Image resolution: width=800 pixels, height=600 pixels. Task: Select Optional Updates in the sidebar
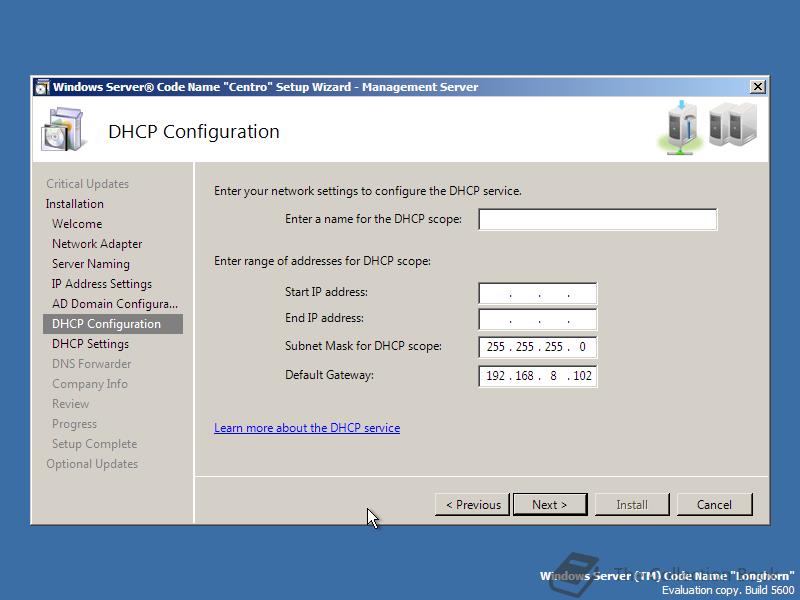point(92,464)
